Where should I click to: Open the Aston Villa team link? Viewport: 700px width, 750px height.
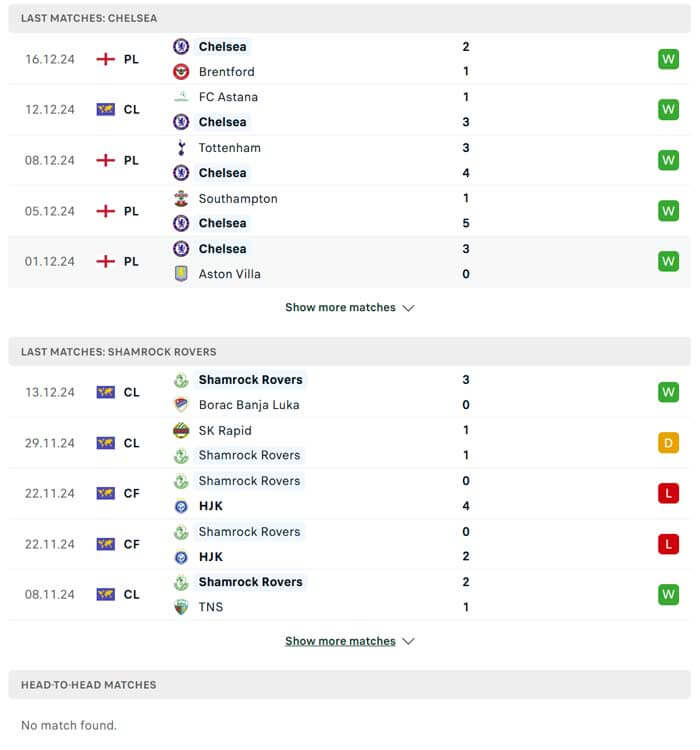click(229, 274)
